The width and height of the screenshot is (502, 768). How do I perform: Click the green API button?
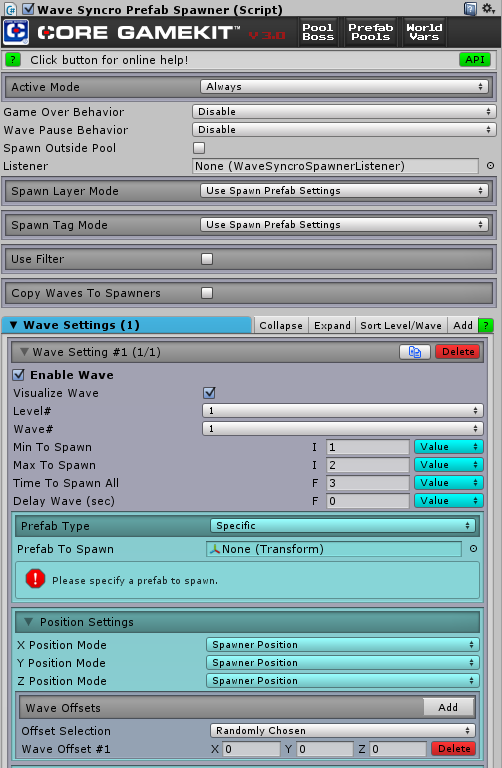tap(475, 59)
